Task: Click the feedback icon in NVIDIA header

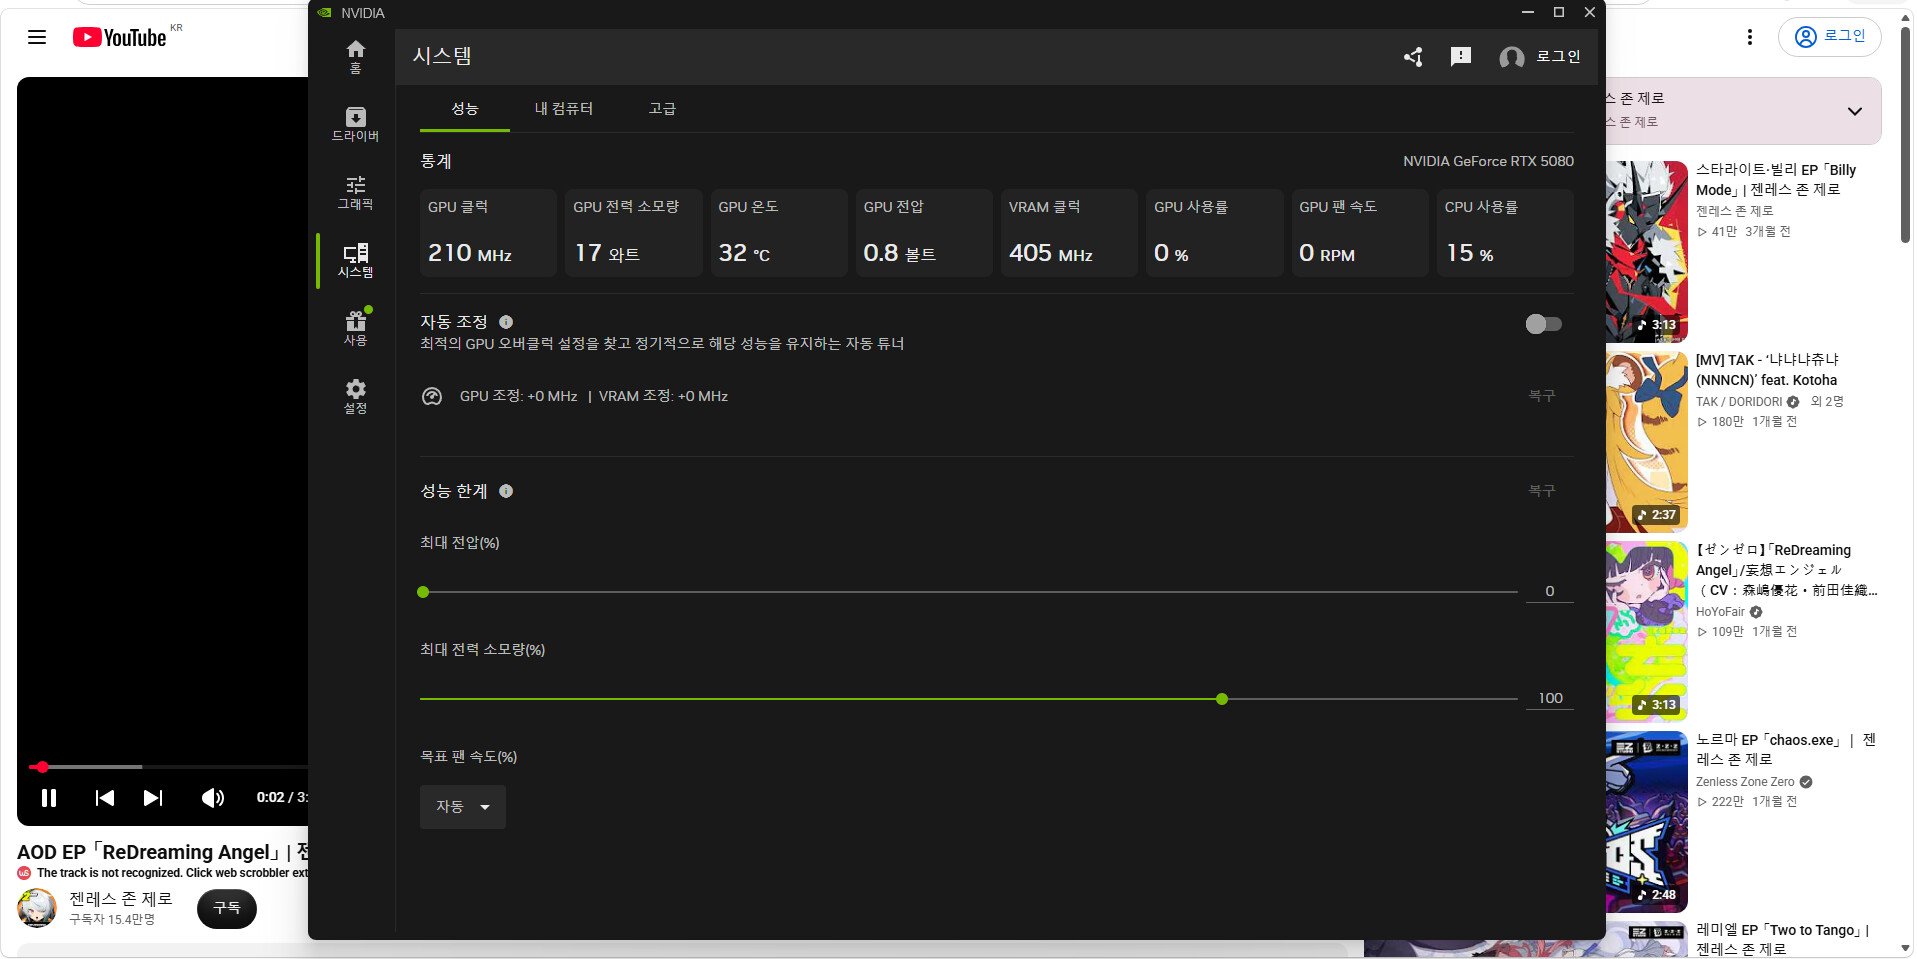Action: point(1461,57)
